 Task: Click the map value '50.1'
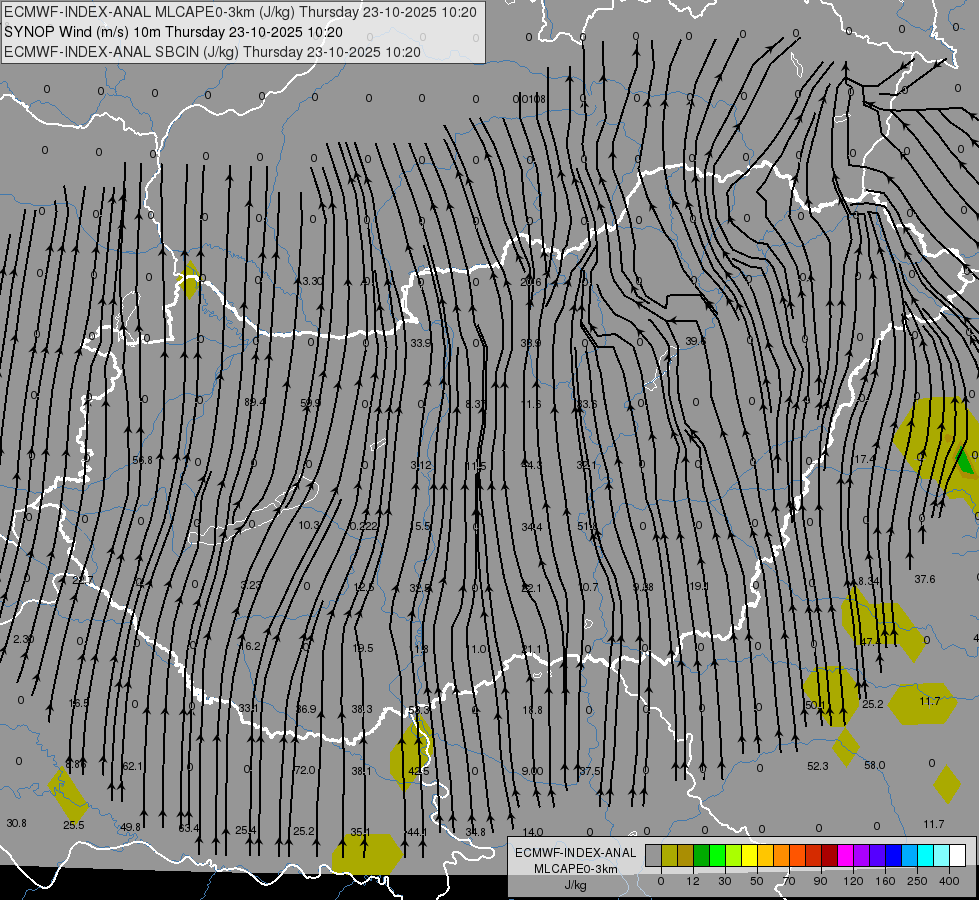coord(815,706)
